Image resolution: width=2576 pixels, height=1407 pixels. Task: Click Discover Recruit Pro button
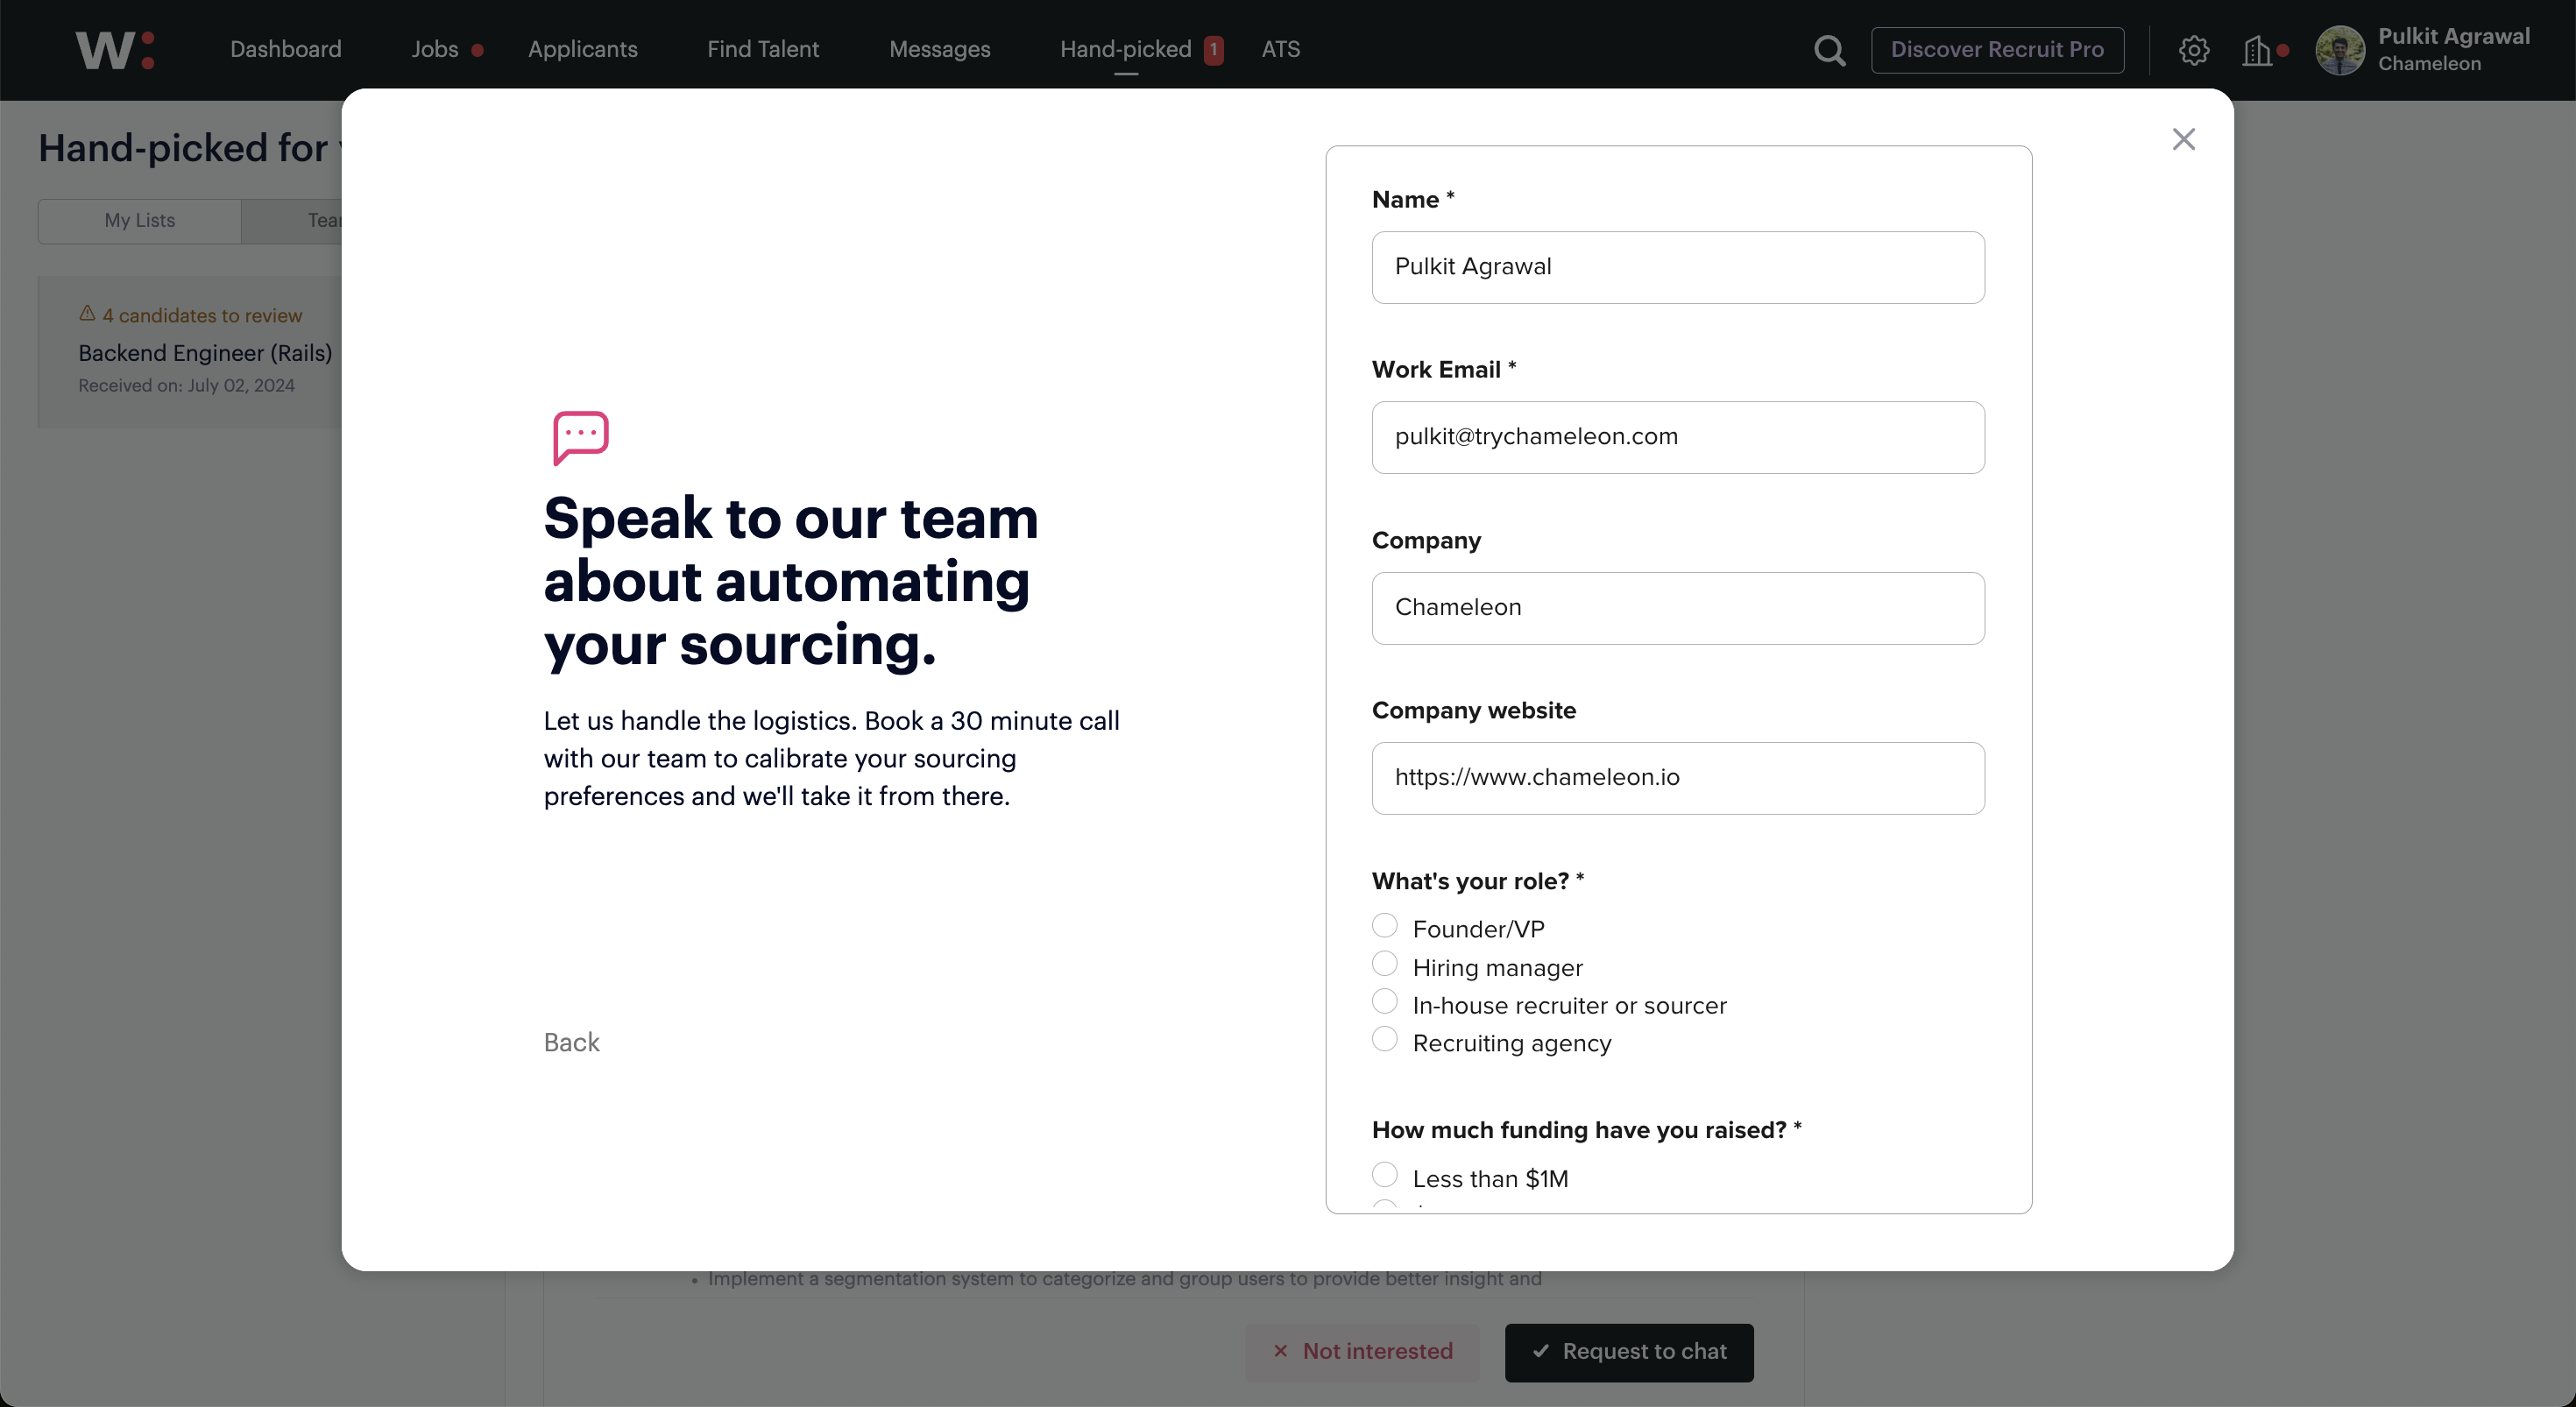(1997, 50)
